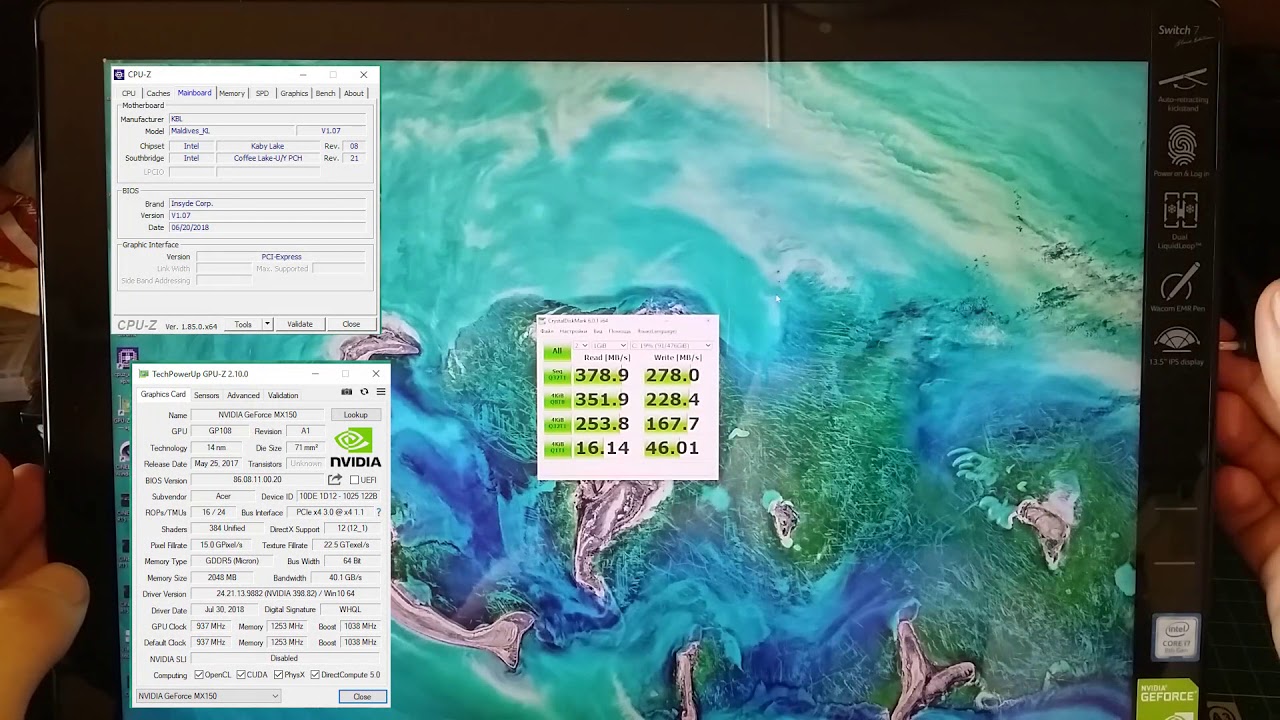The image size is (1280, 720).
Task: Open the 1GiB test size dropdown
Action: 608,346
